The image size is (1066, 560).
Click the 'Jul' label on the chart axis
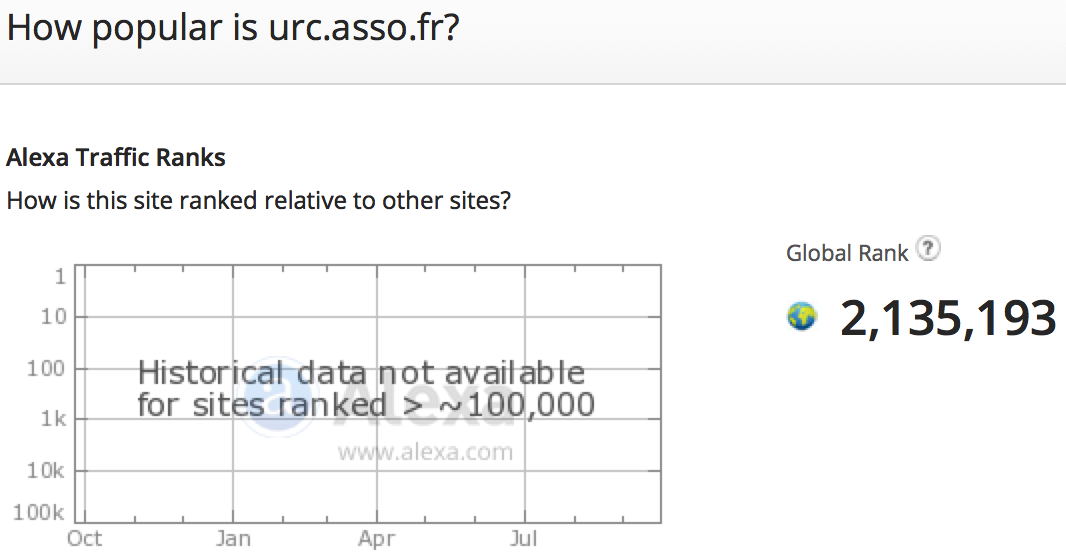(x=523, y=539)
